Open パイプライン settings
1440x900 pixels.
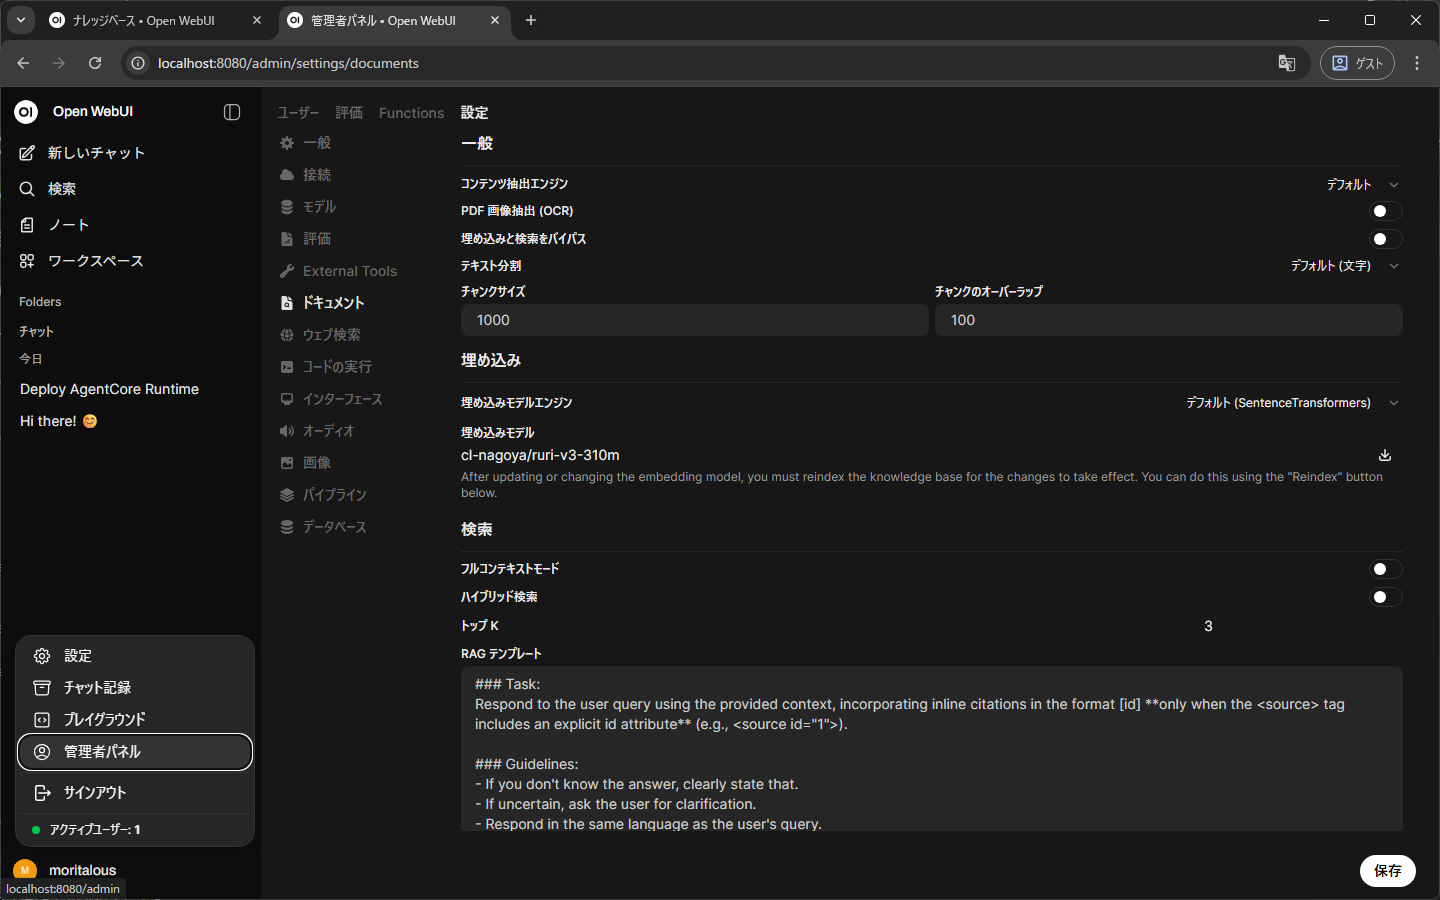(324, 495)
